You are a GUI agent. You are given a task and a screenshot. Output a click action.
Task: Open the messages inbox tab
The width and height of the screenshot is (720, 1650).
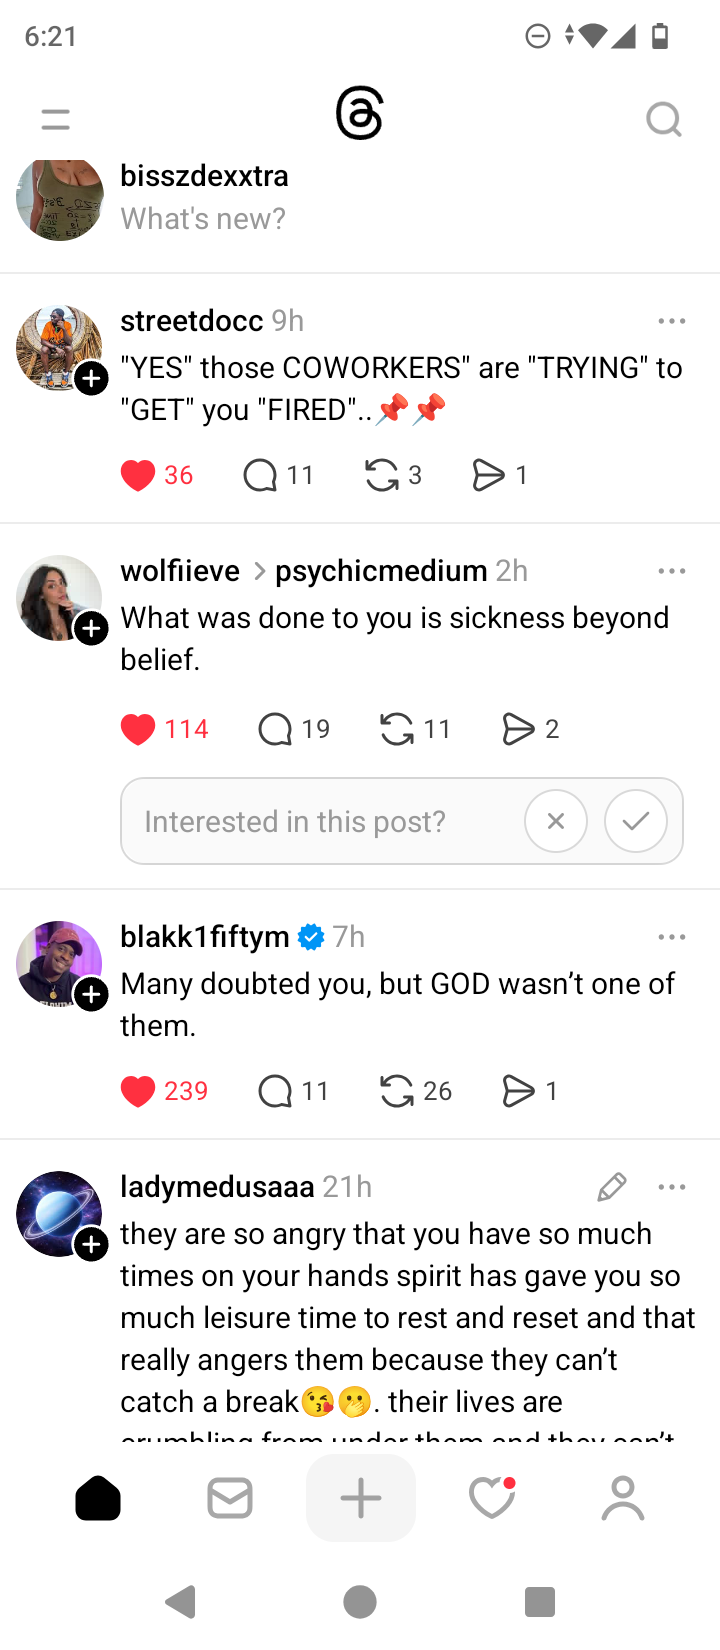point(230,1498)
